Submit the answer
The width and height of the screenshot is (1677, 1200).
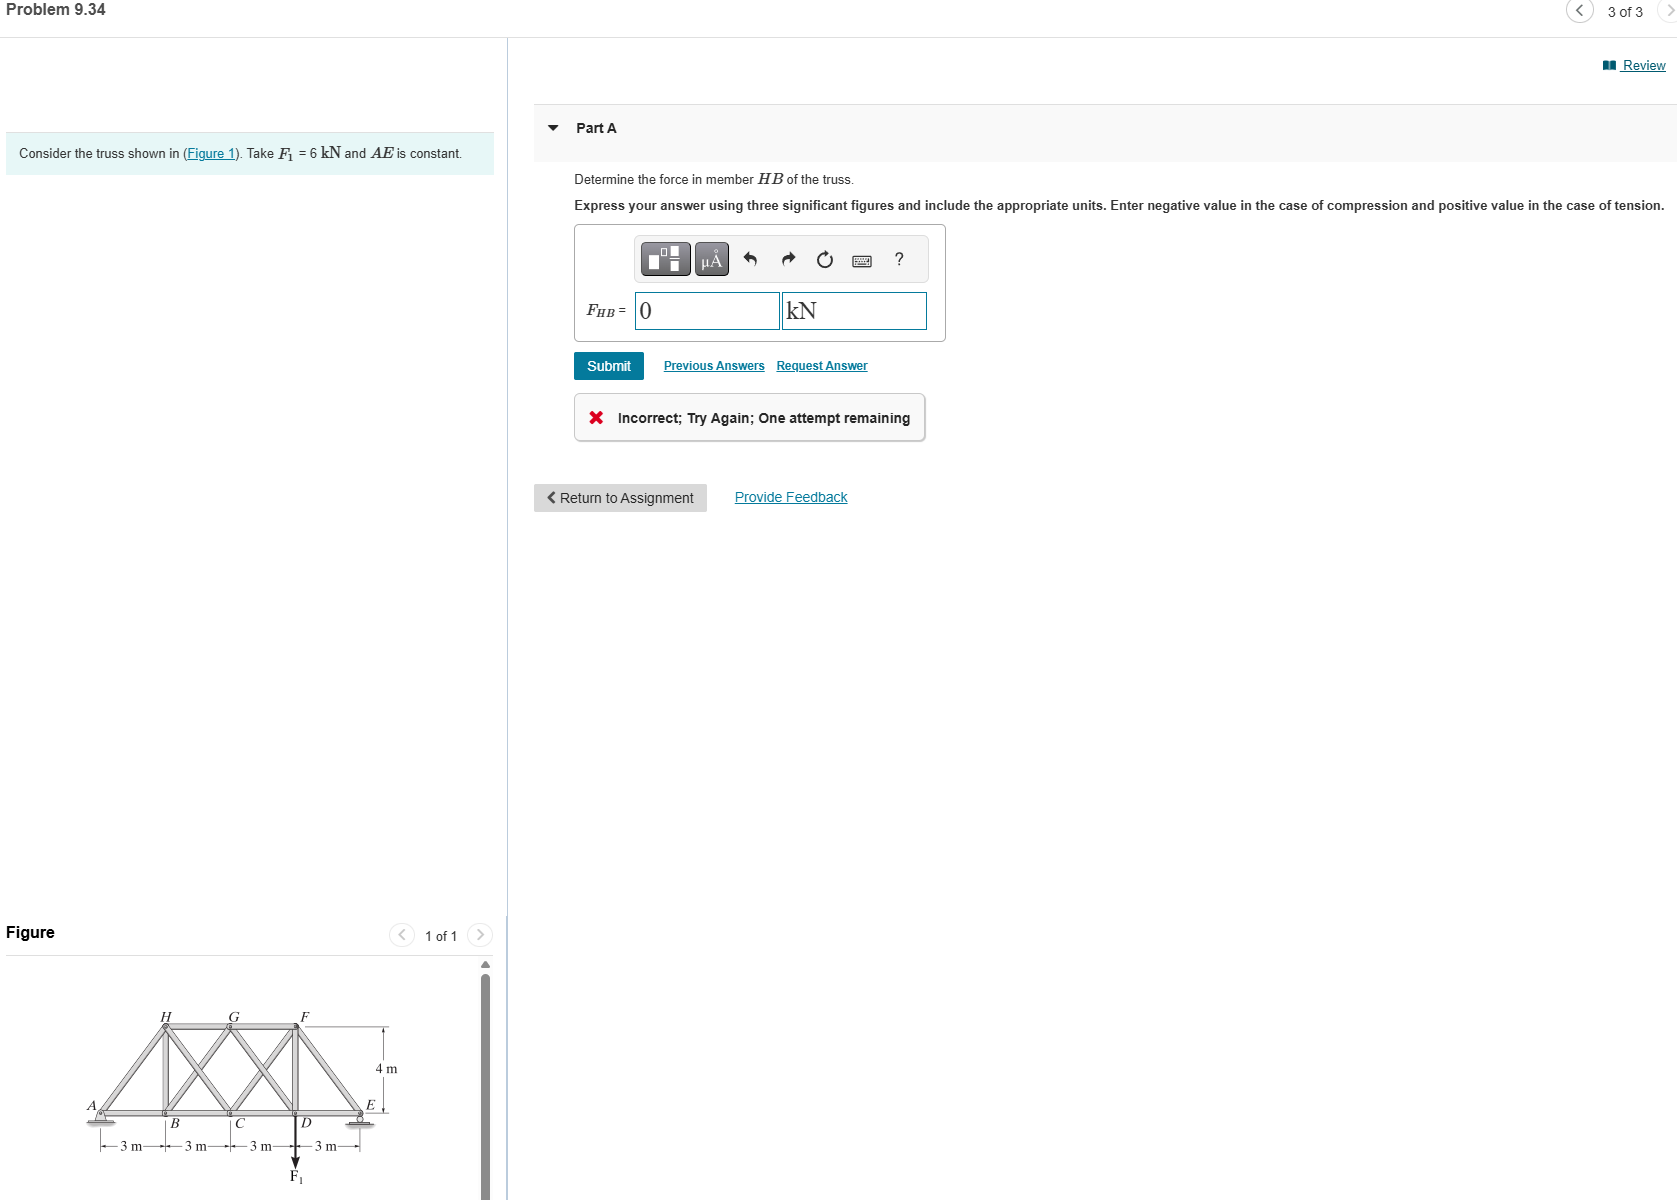click(x=609, y=366)
